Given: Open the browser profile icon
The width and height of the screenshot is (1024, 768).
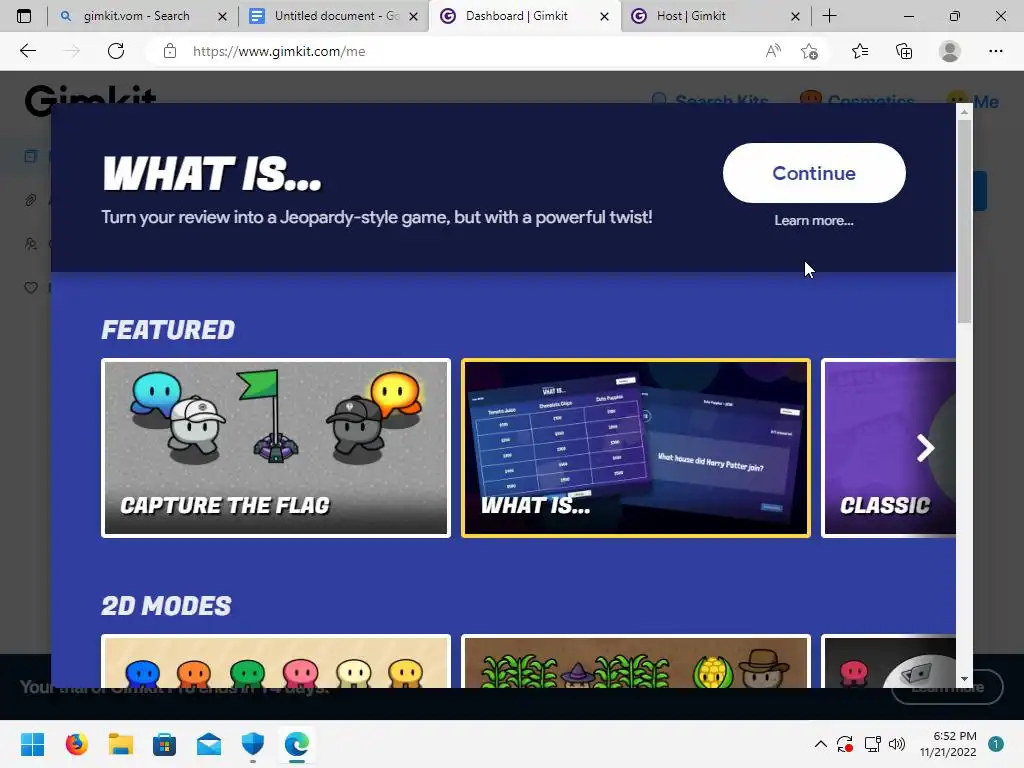Looking at the screenshot, I should pyautogui.click(x=950, y=51).
